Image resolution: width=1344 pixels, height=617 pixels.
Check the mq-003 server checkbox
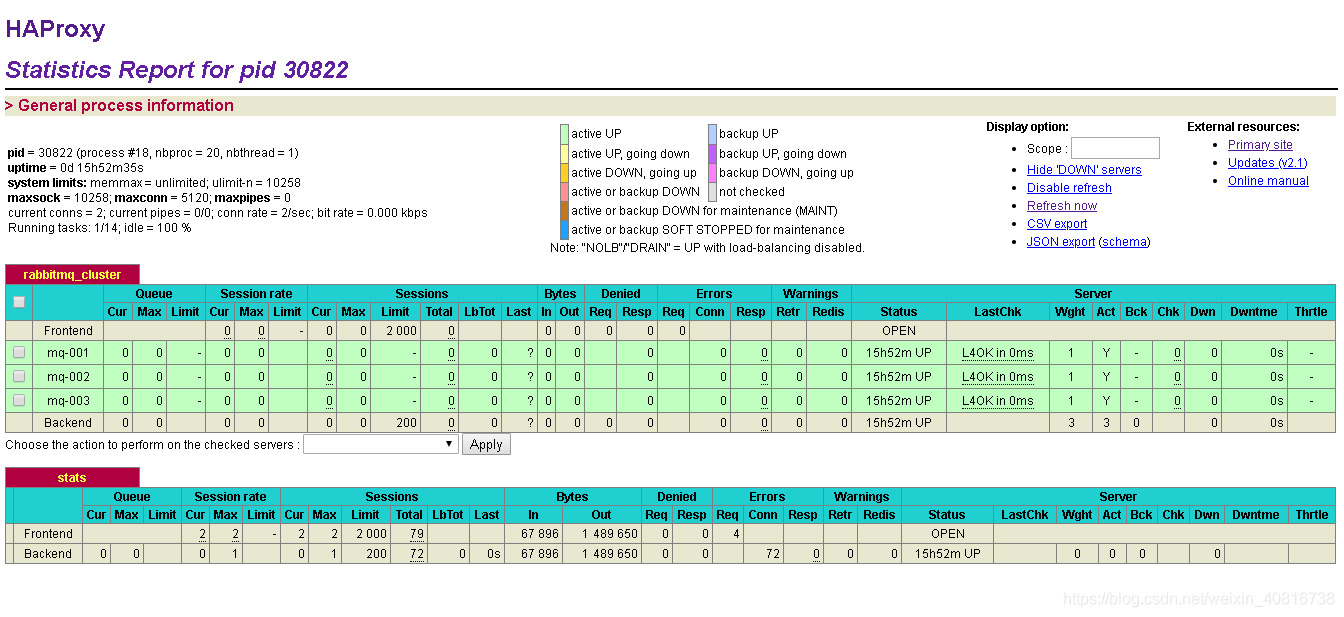(x=19, y=400)
